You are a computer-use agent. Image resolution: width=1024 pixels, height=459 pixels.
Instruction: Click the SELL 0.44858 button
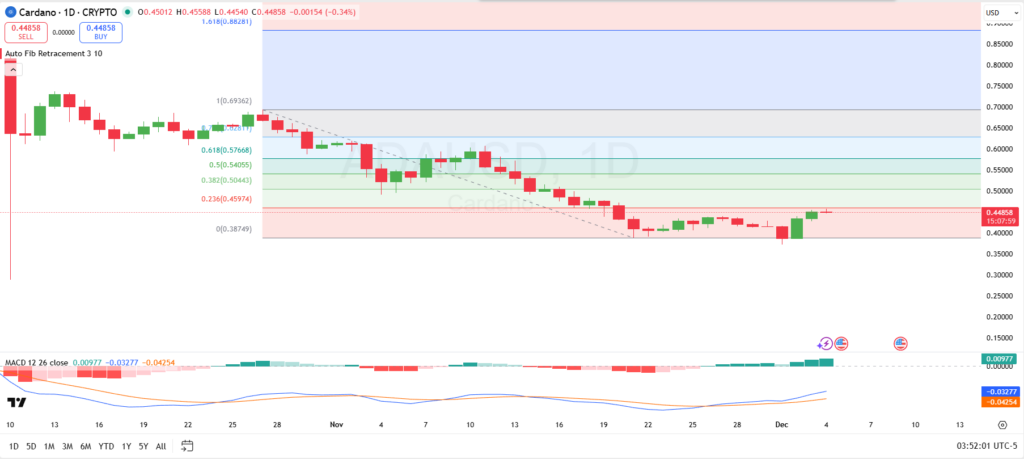click(x=24, y=32)
